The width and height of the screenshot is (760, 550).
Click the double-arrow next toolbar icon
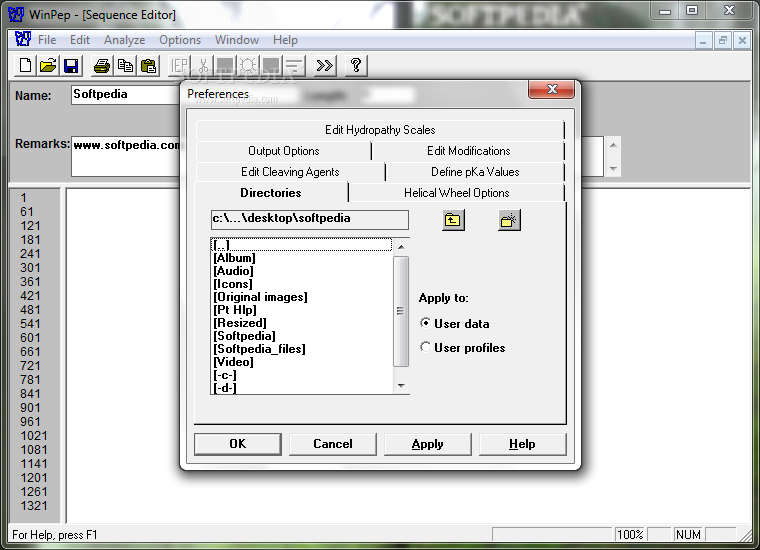point(325,65)
